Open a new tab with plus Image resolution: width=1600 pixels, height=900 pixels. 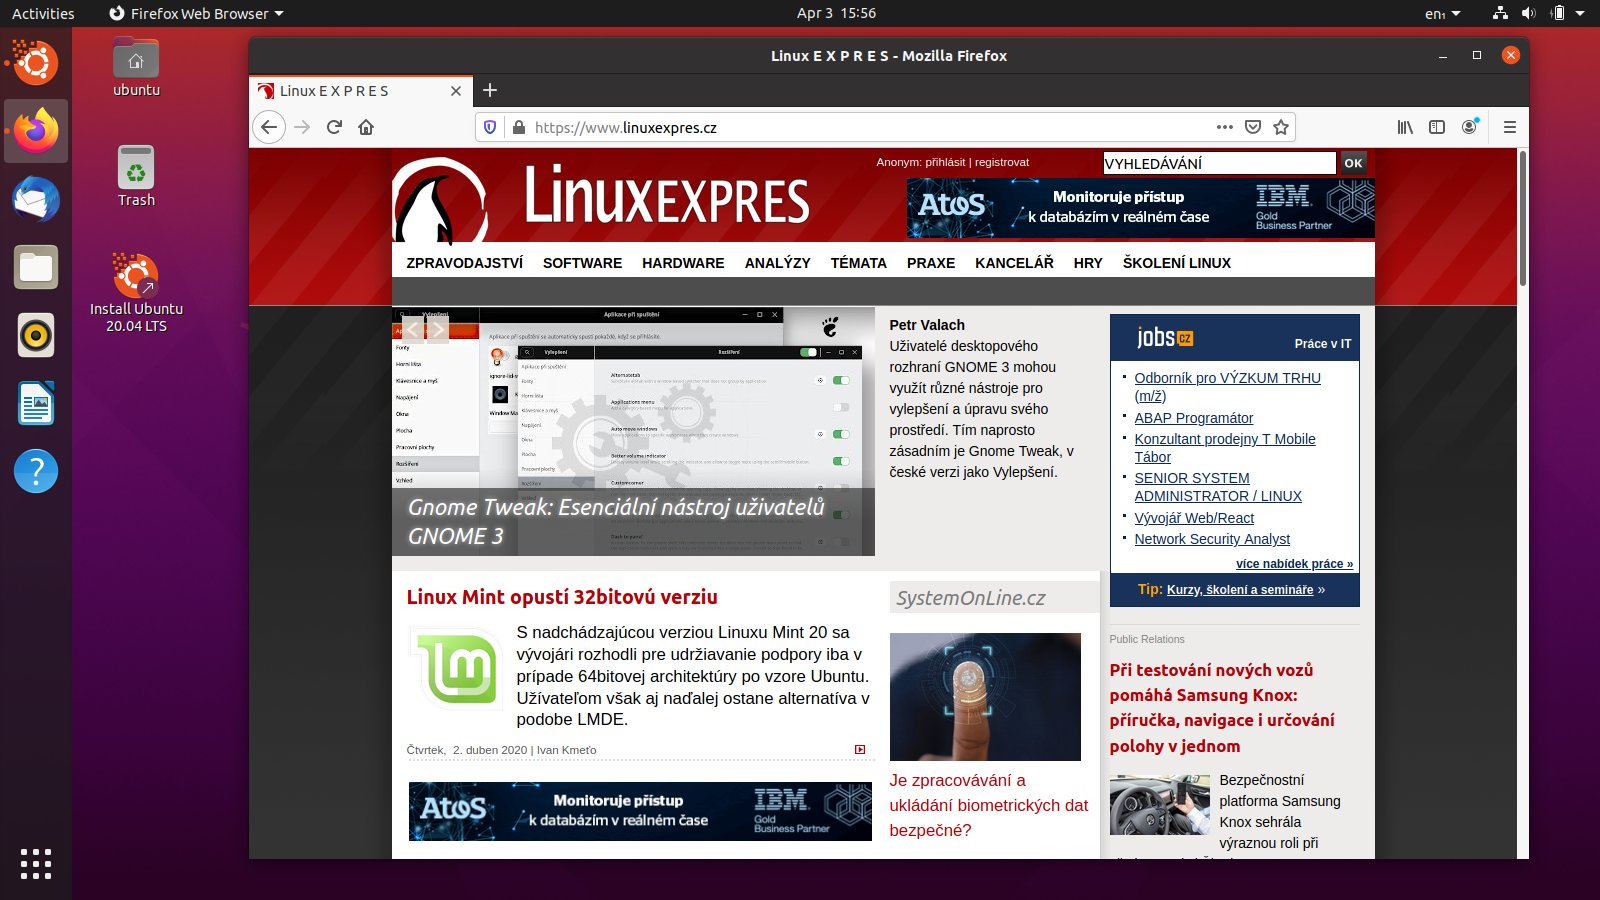(490, 90)
